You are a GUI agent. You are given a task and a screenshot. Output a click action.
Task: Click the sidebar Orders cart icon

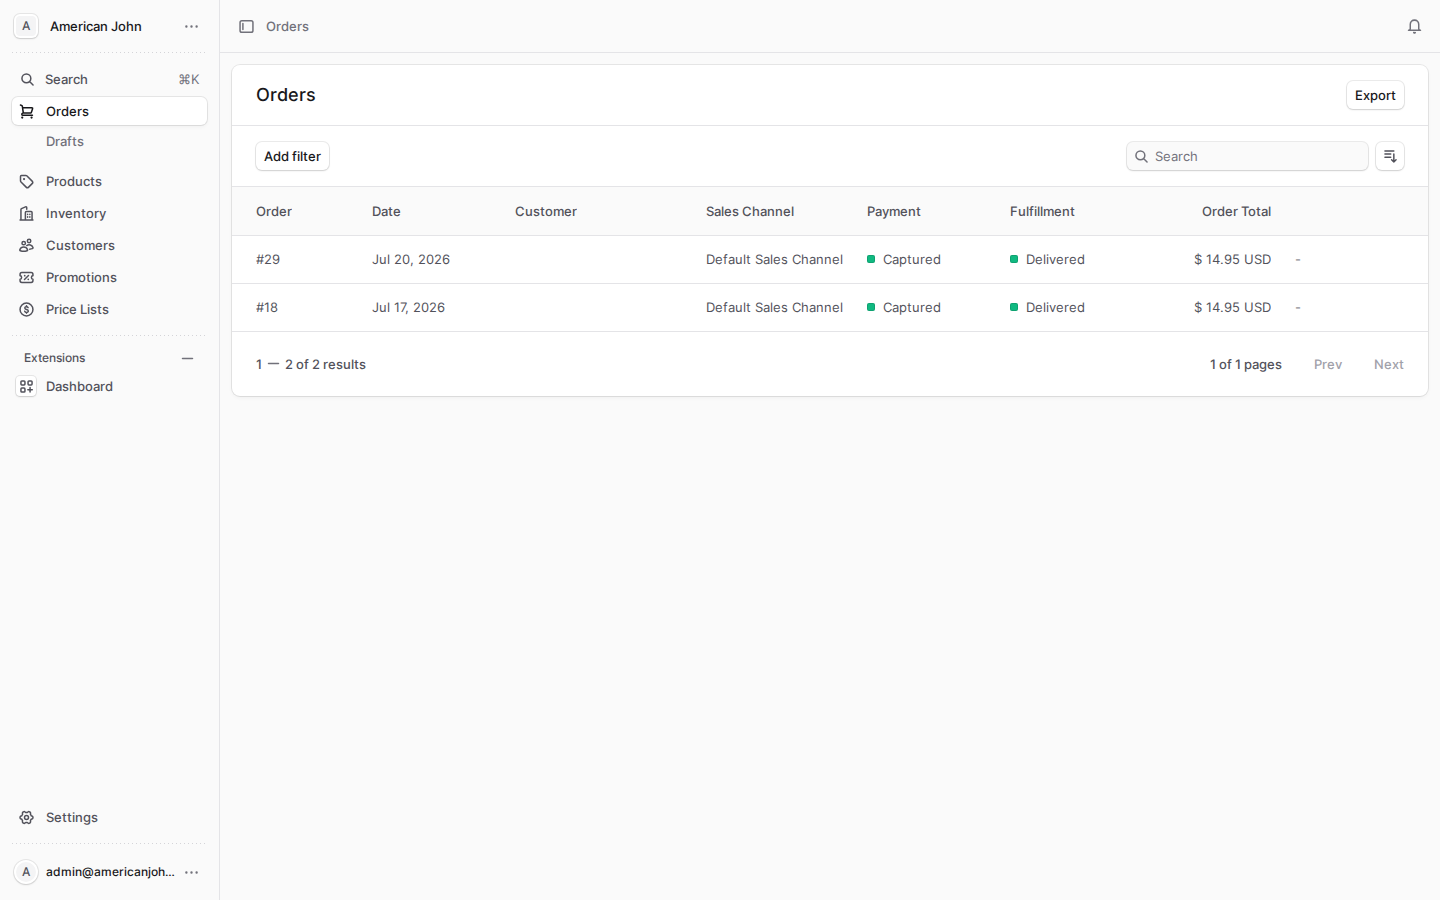click(x=27, y=112)
